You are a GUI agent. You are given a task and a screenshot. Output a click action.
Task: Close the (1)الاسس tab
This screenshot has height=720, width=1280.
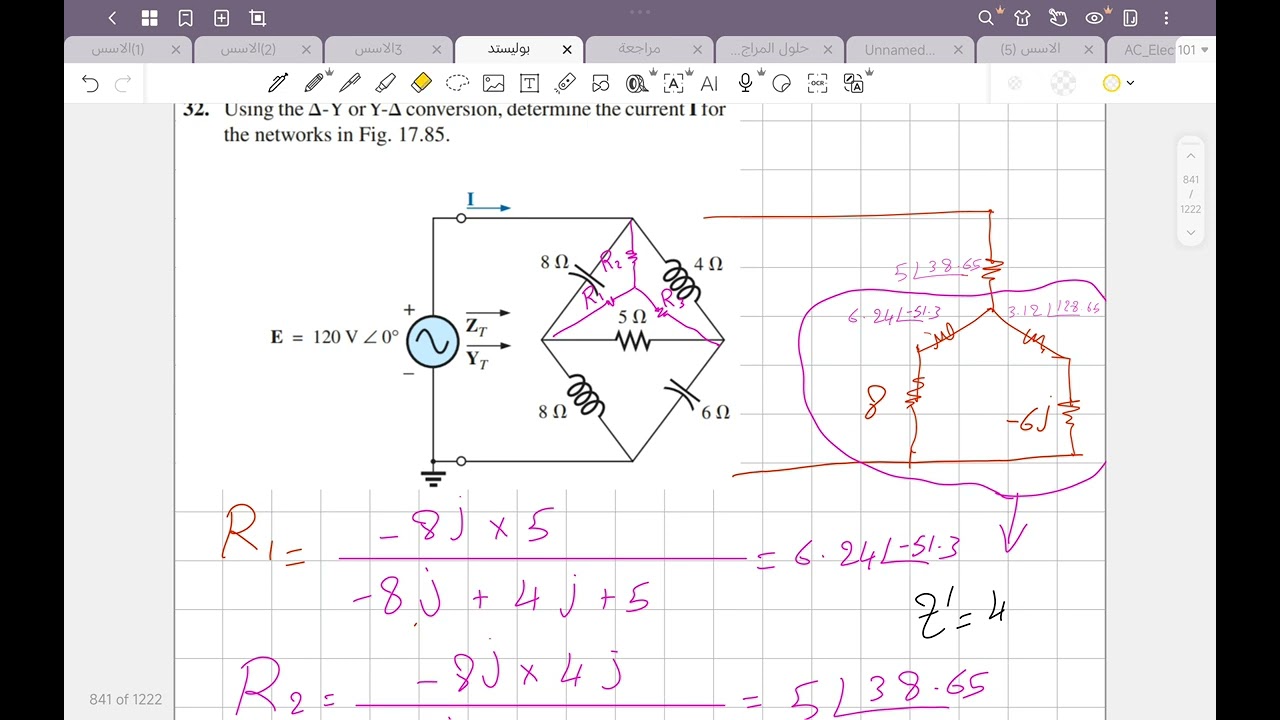coord(176,49)
